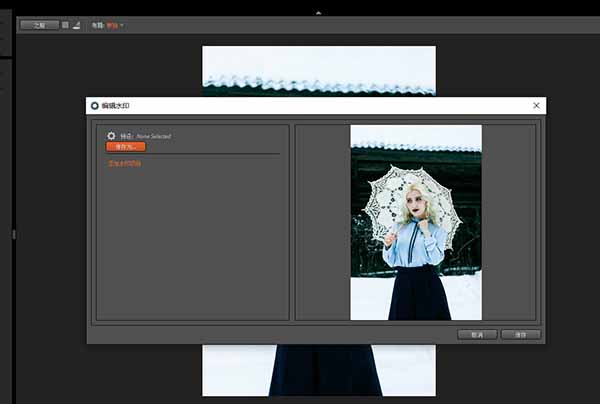Click the 编辑水印 dialog title bar

300,105
